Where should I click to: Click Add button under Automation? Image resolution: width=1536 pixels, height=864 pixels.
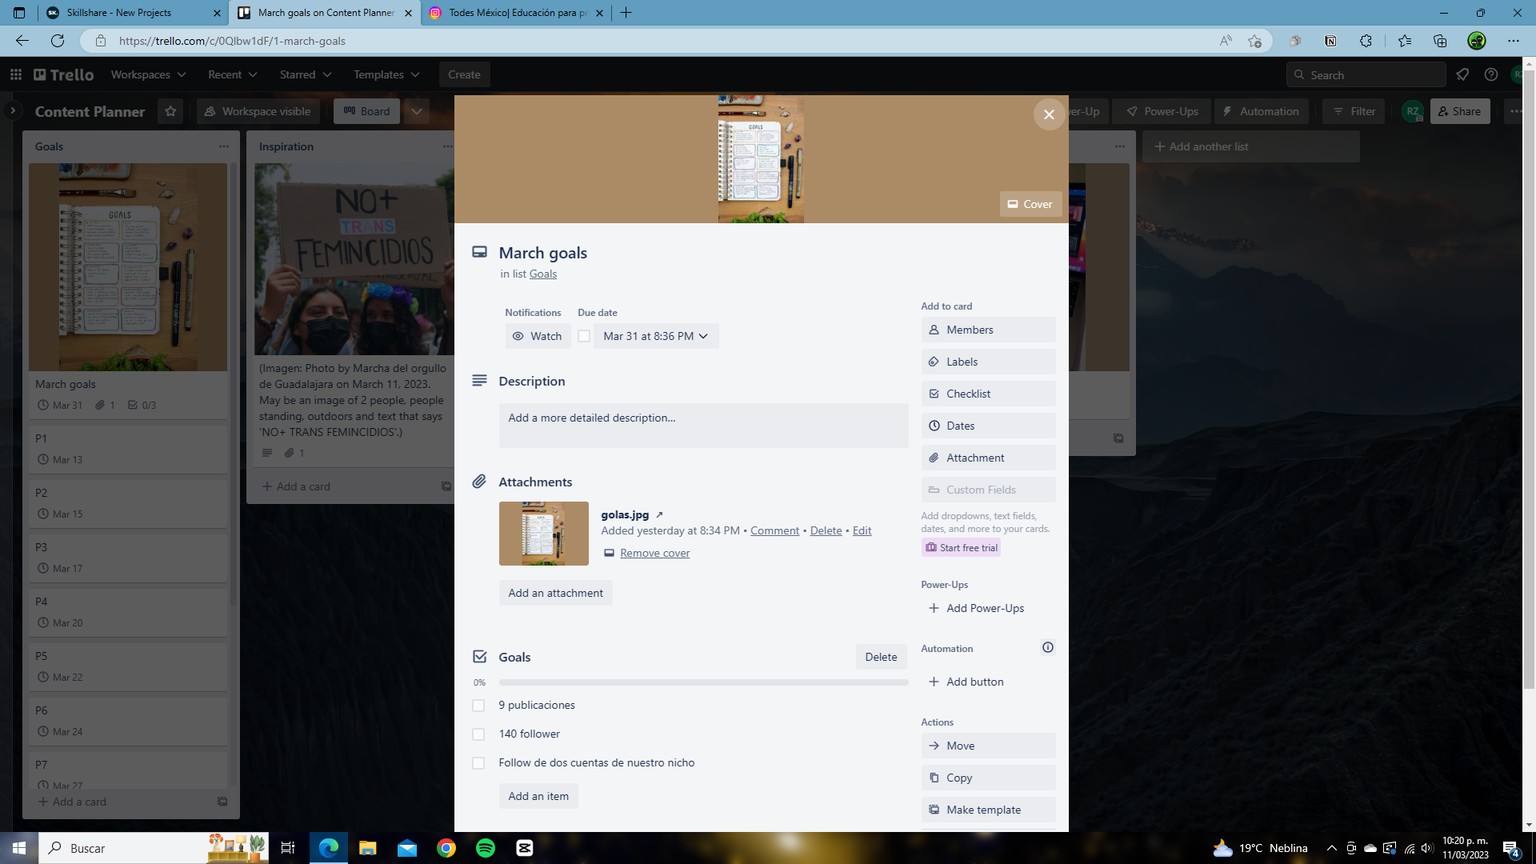click(988, 682)
